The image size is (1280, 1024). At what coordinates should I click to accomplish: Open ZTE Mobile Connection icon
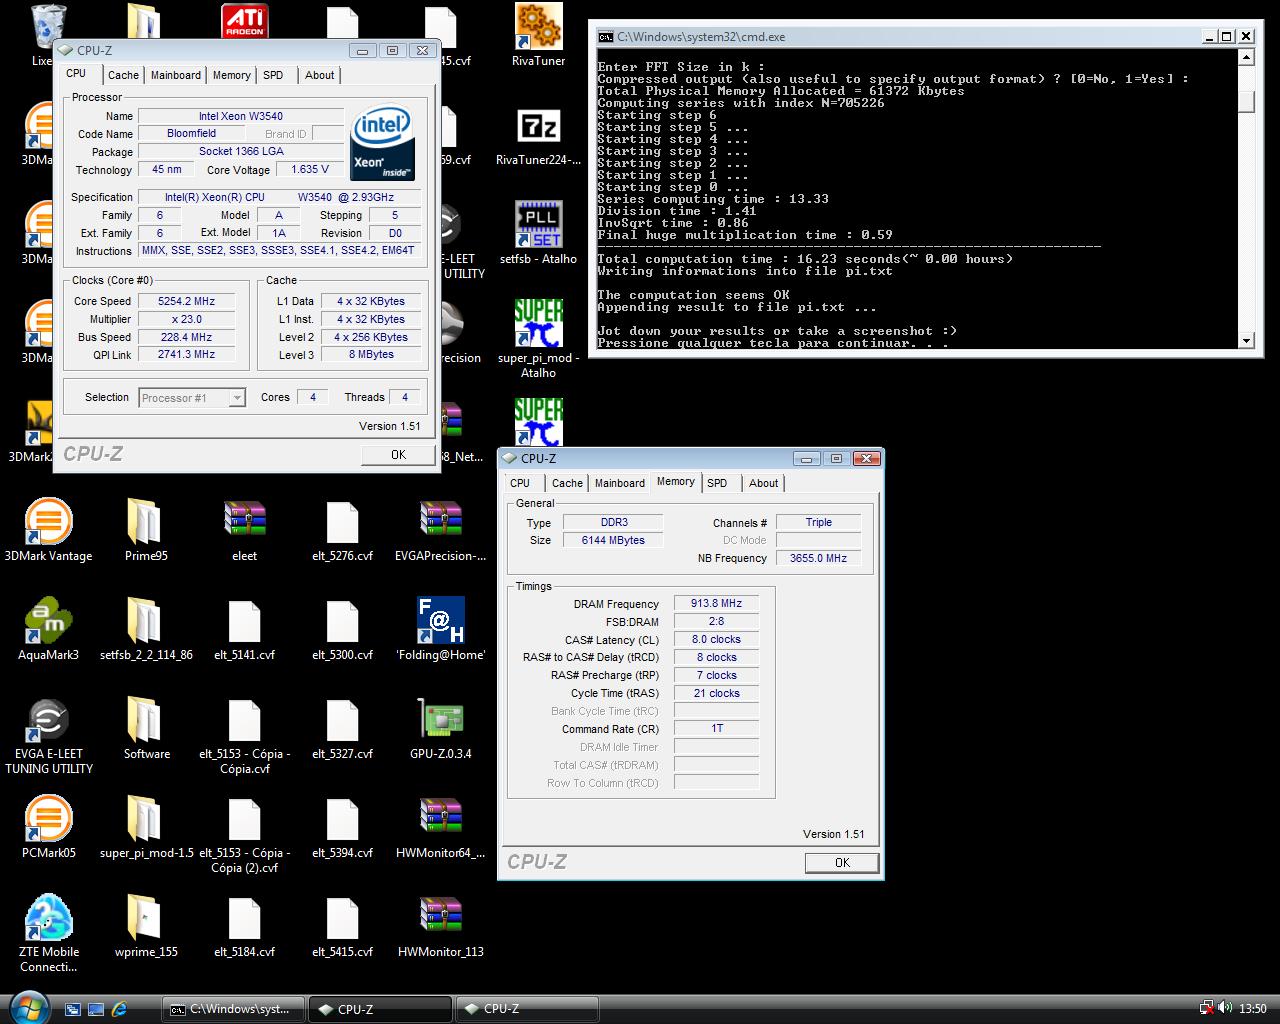click(x=48, y=934)
